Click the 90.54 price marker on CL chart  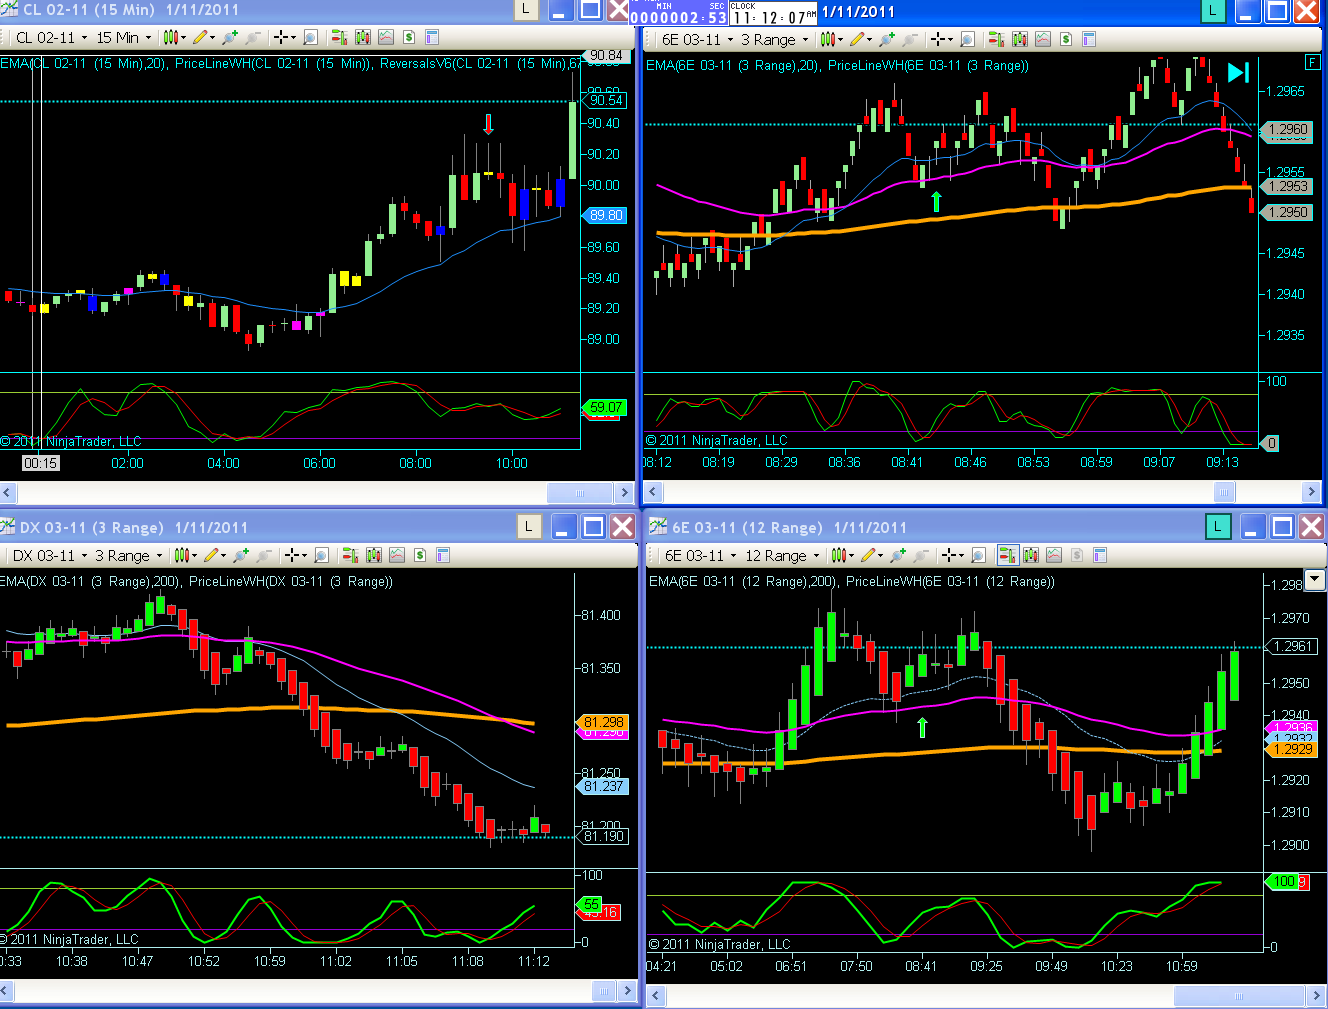(606, 100)
